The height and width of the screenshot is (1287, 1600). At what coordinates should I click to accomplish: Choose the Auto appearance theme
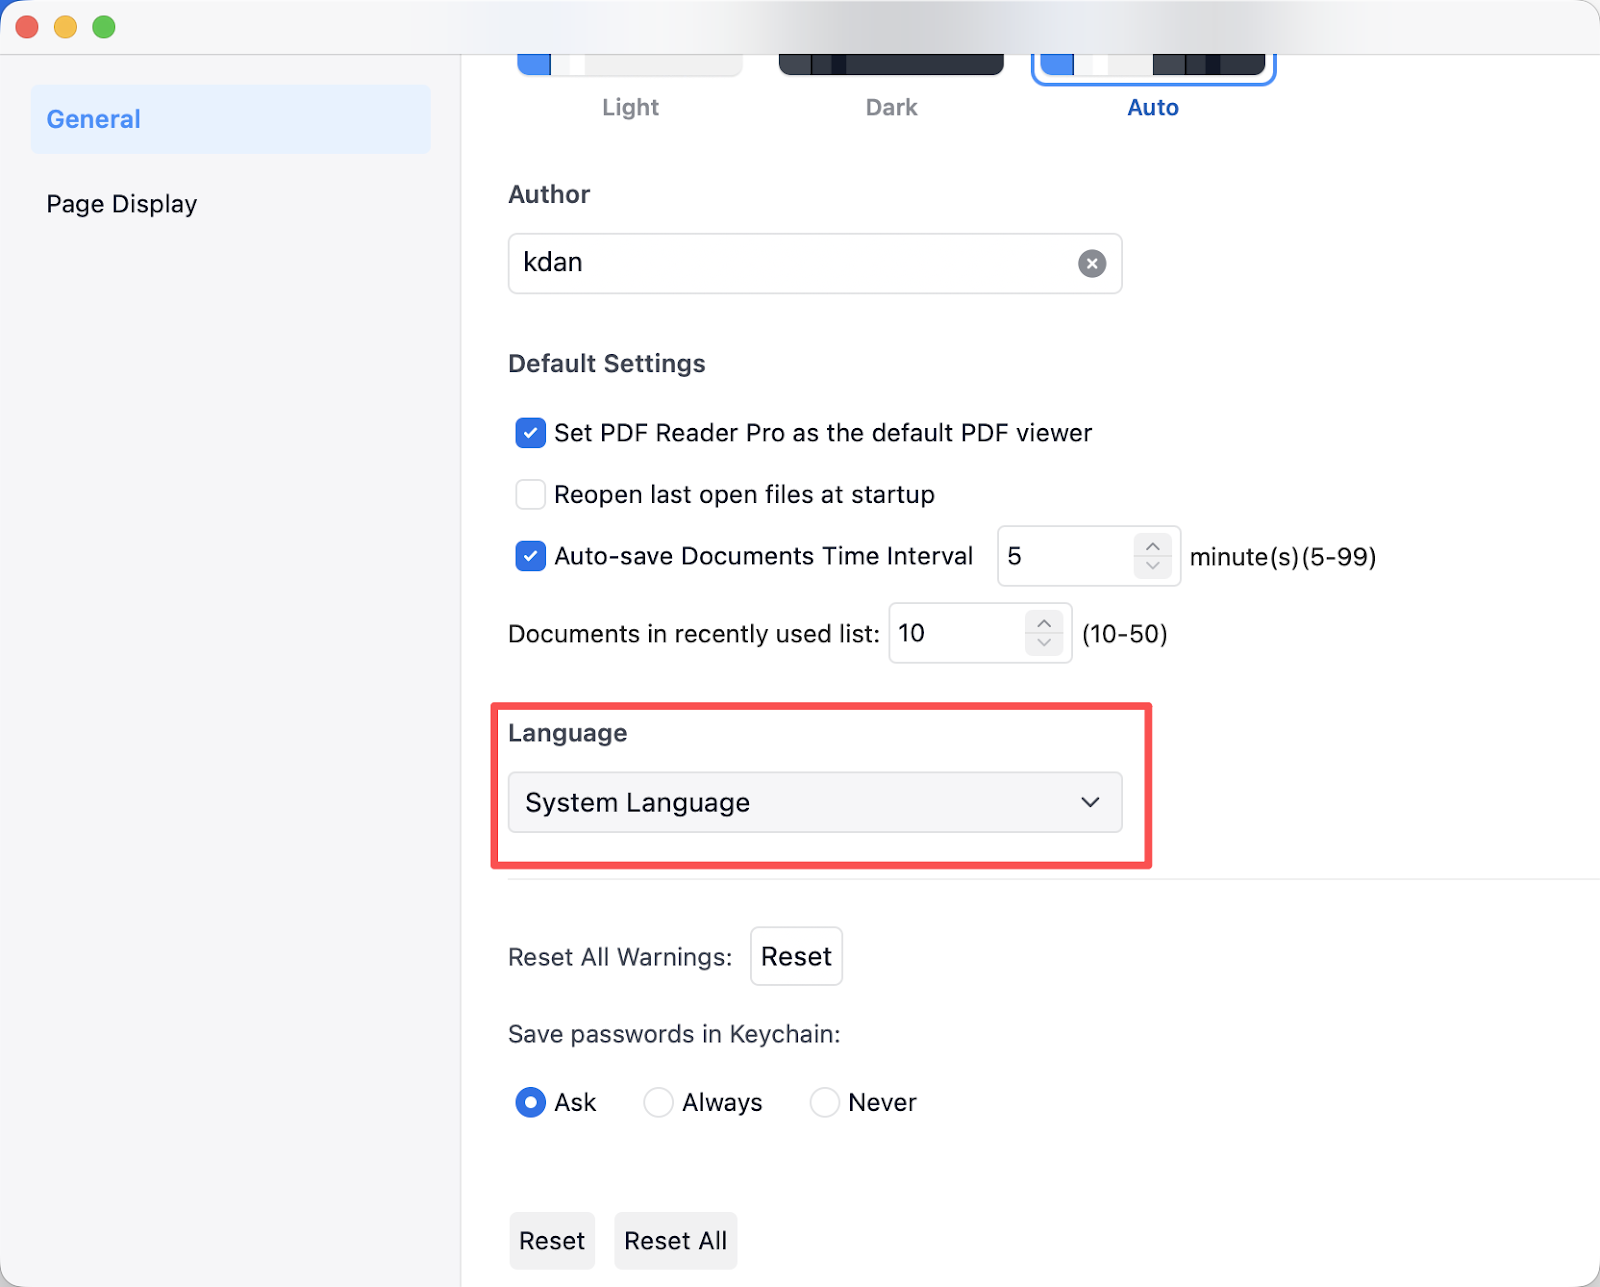[x=1153, y=68]
